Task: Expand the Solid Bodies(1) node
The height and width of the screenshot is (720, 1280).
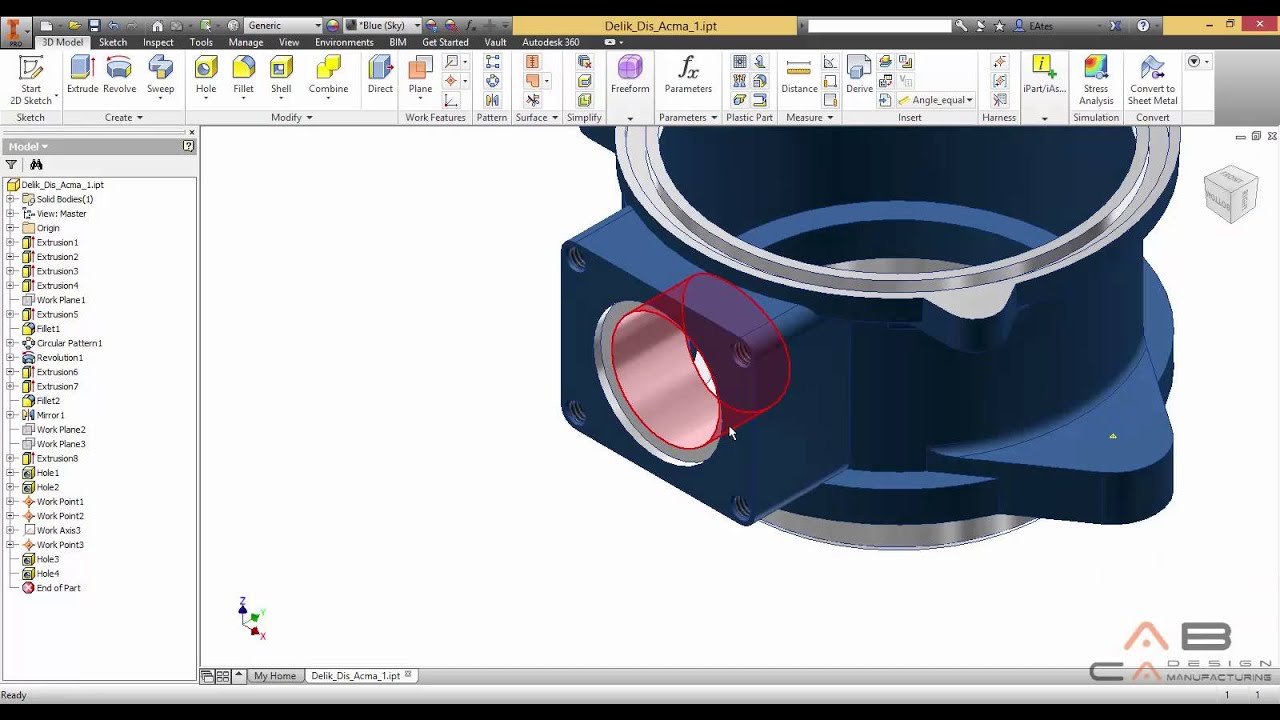Action: 11,199
